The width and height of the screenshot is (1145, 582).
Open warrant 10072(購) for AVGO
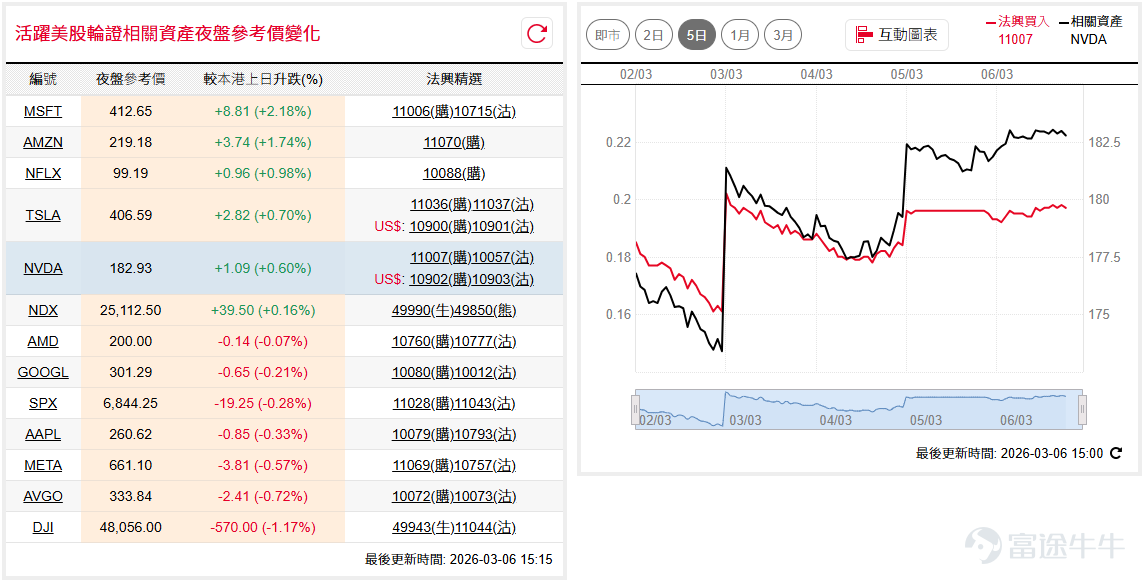(423, 496)
